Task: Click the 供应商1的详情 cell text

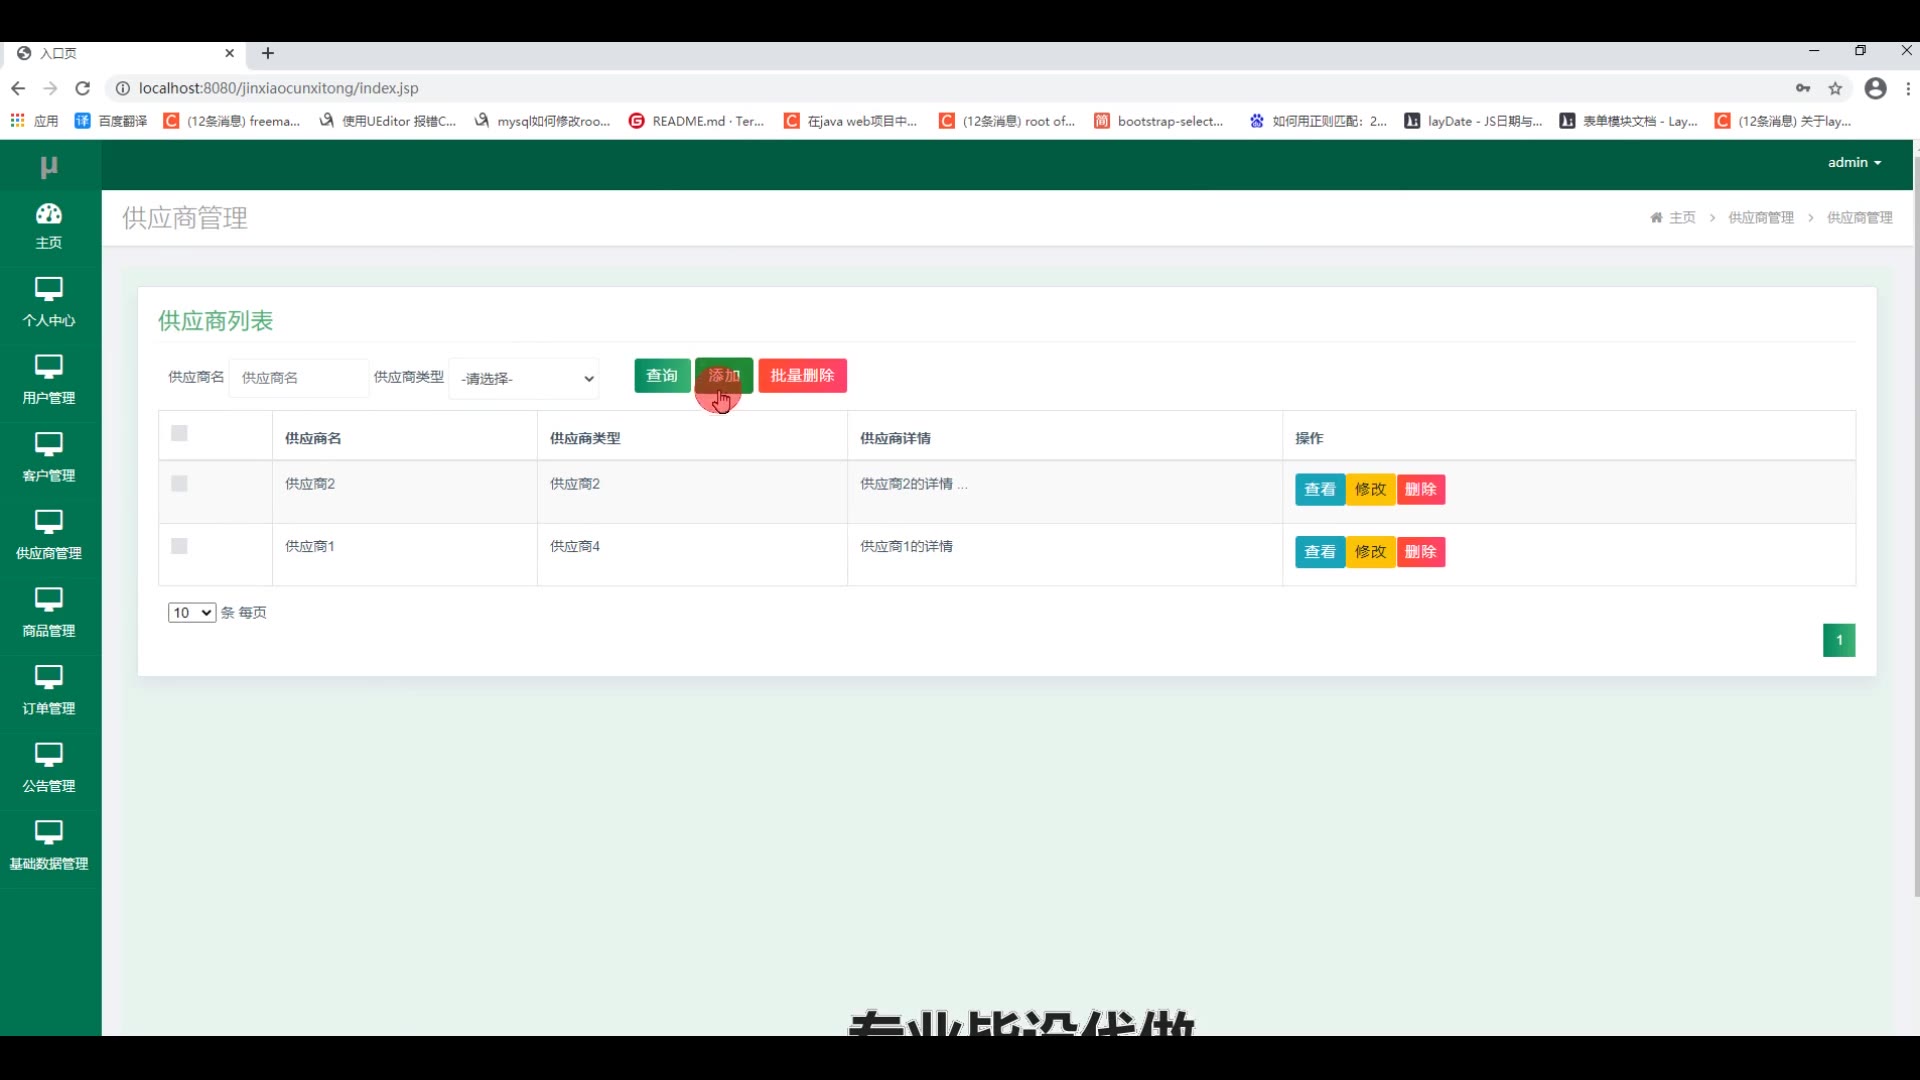Action: (x=906, y=546)
